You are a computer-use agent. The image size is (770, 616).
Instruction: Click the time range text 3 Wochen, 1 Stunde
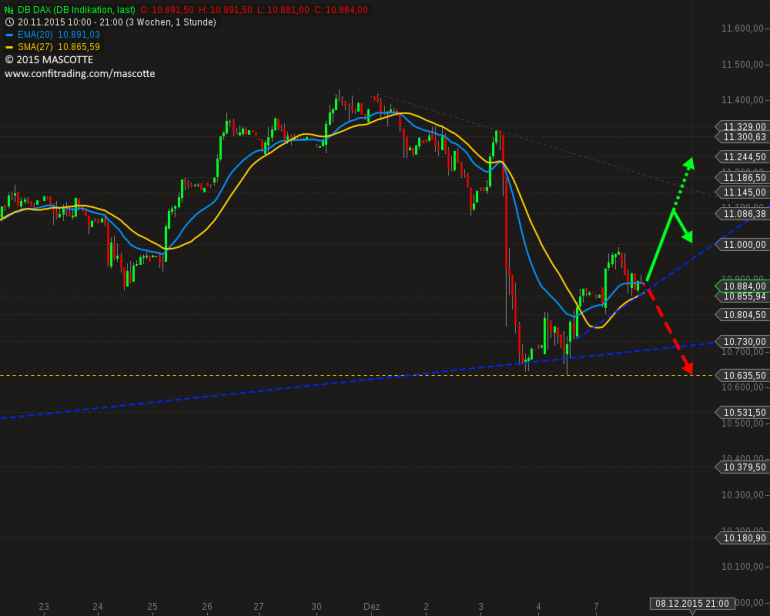coord(171,22)
